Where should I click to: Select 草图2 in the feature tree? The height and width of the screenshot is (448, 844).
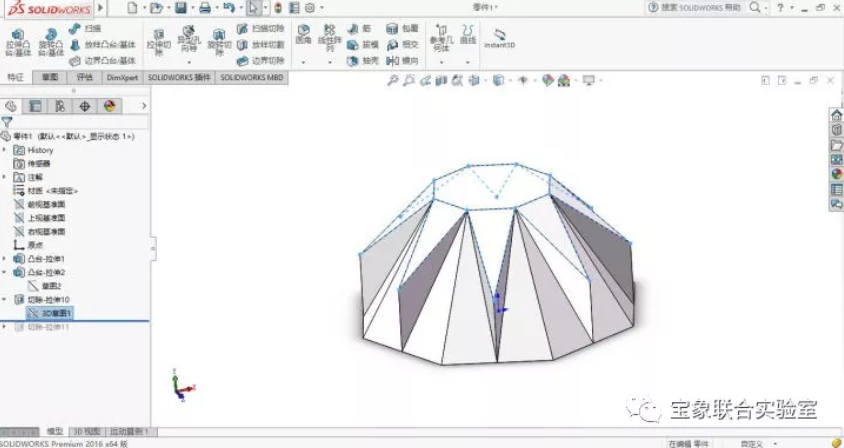(x=45, y=286)
